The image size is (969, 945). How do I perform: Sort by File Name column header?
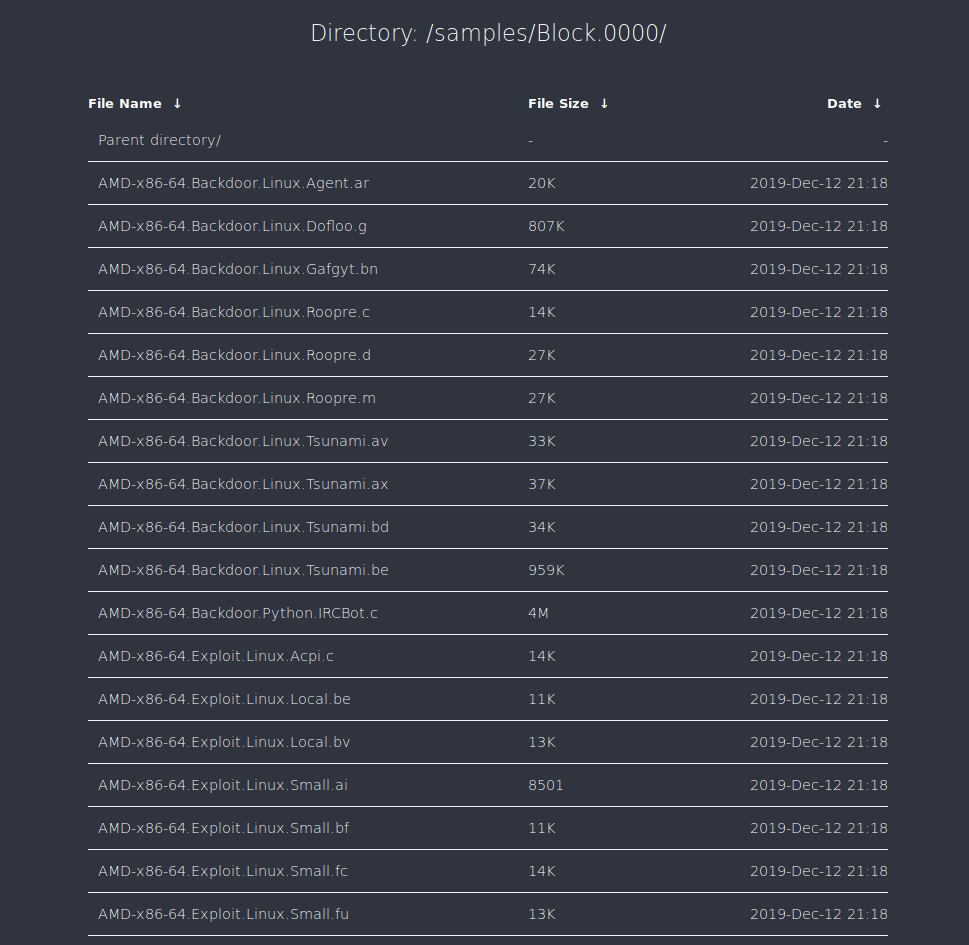[125, 104]
